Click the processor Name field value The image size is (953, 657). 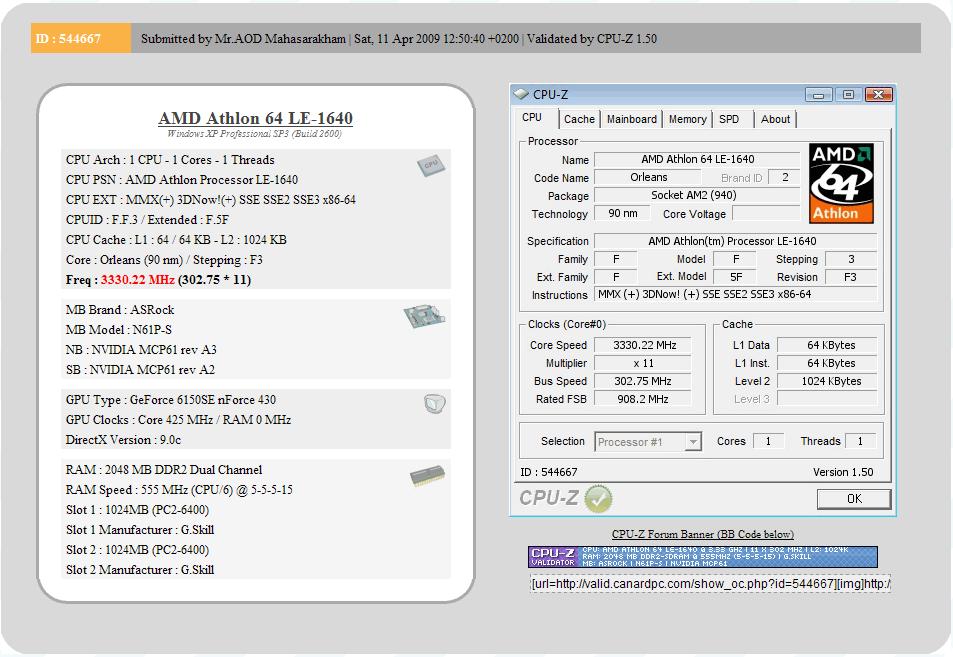pos(697,159)
